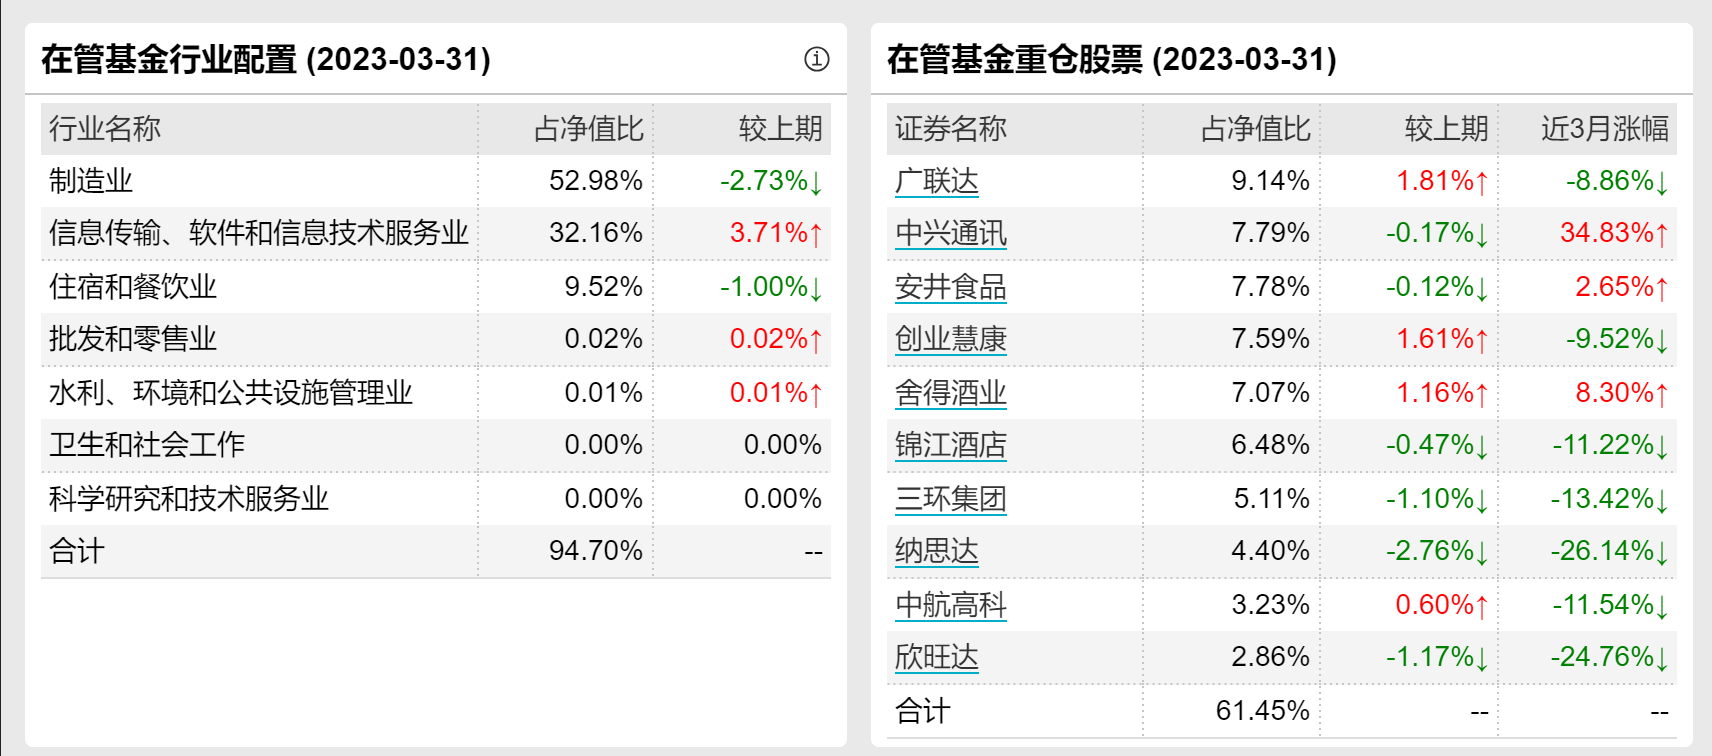Select the 舍得酒业 stock link
Viewport: 1712px width, 756px height.
click(x=950, y=393)
